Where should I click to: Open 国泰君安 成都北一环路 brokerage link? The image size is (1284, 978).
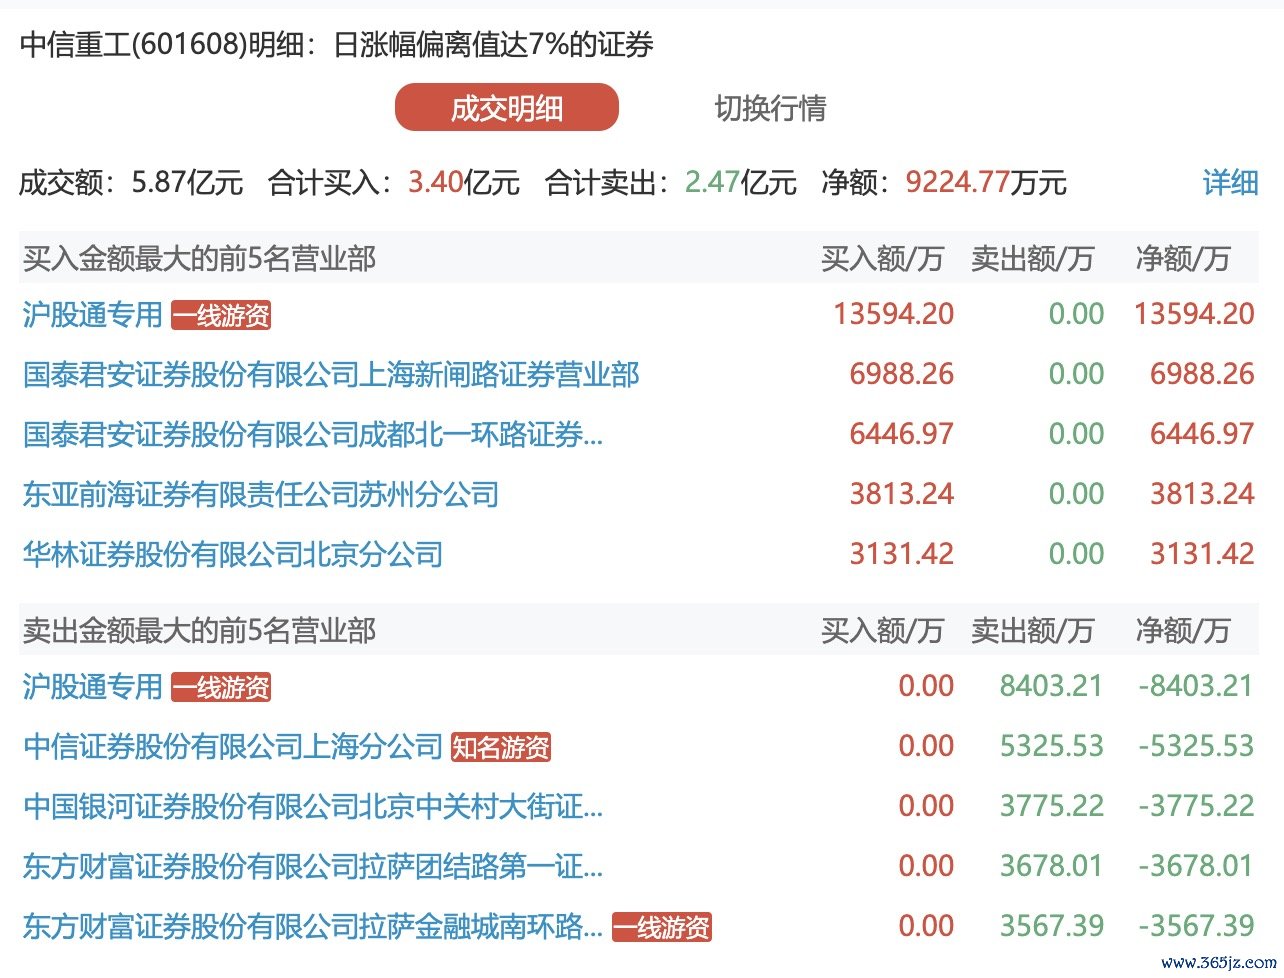pyautogui.click(x=313, y=435)
